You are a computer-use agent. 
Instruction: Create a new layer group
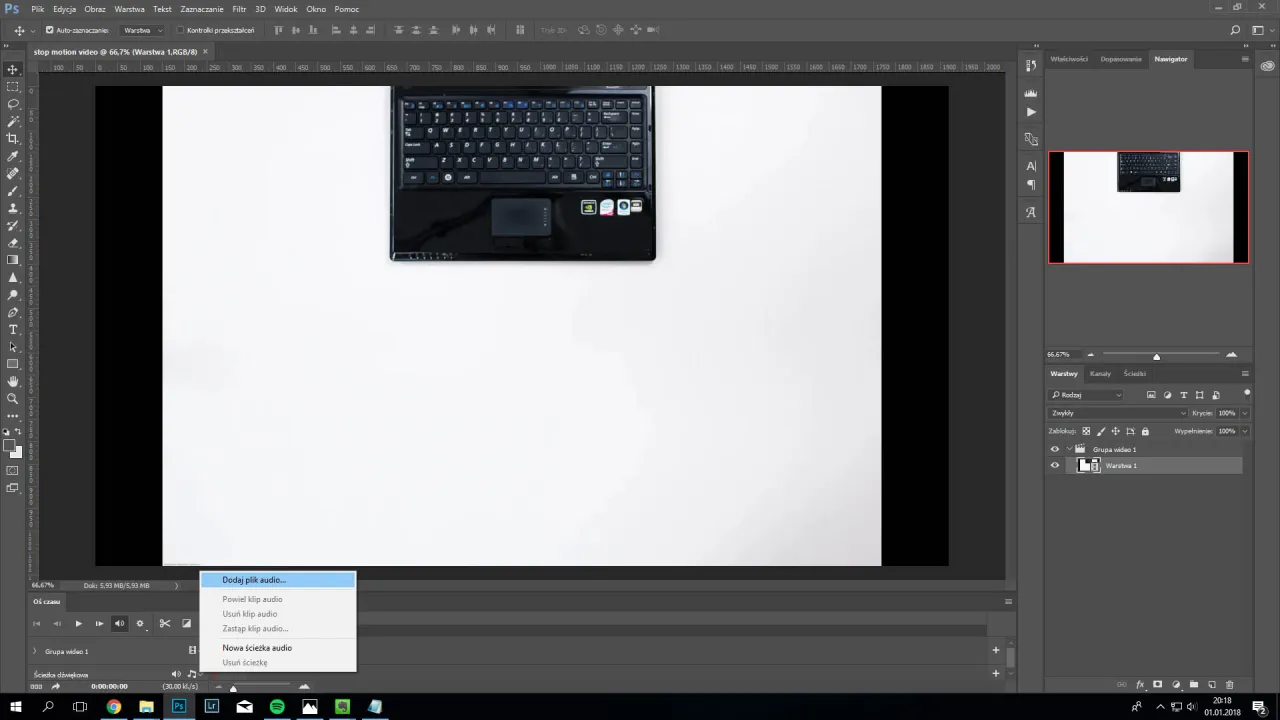(x=1193, y=685)
